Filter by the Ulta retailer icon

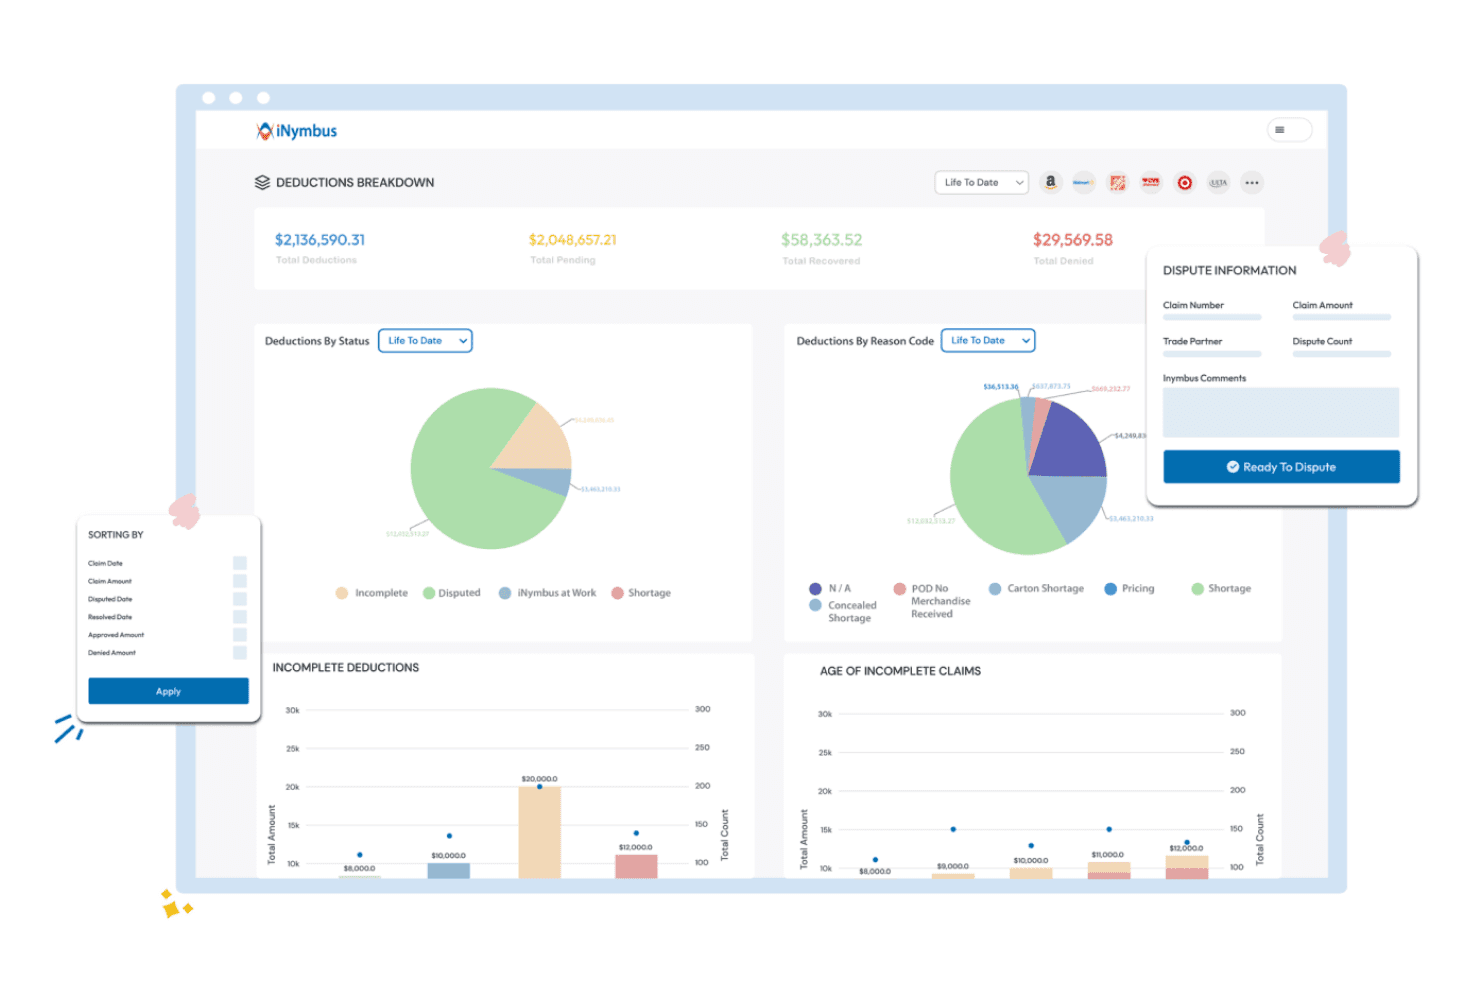pyautogui.click(x=1218, y=182)
